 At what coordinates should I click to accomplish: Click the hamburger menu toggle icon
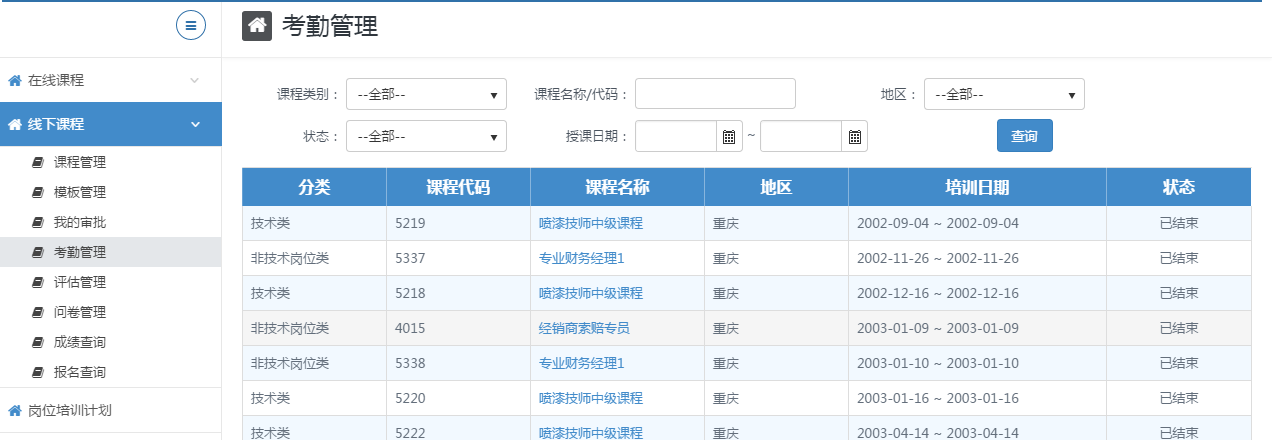(x=190, y=26)
